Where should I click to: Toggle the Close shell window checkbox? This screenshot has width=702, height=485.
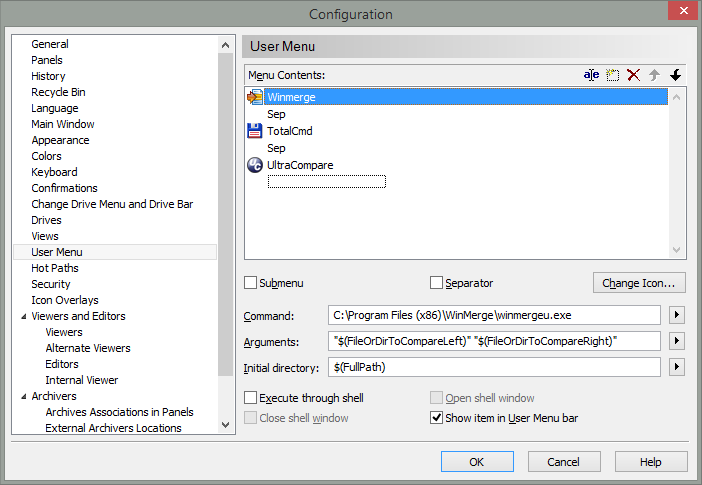point(250,417)
